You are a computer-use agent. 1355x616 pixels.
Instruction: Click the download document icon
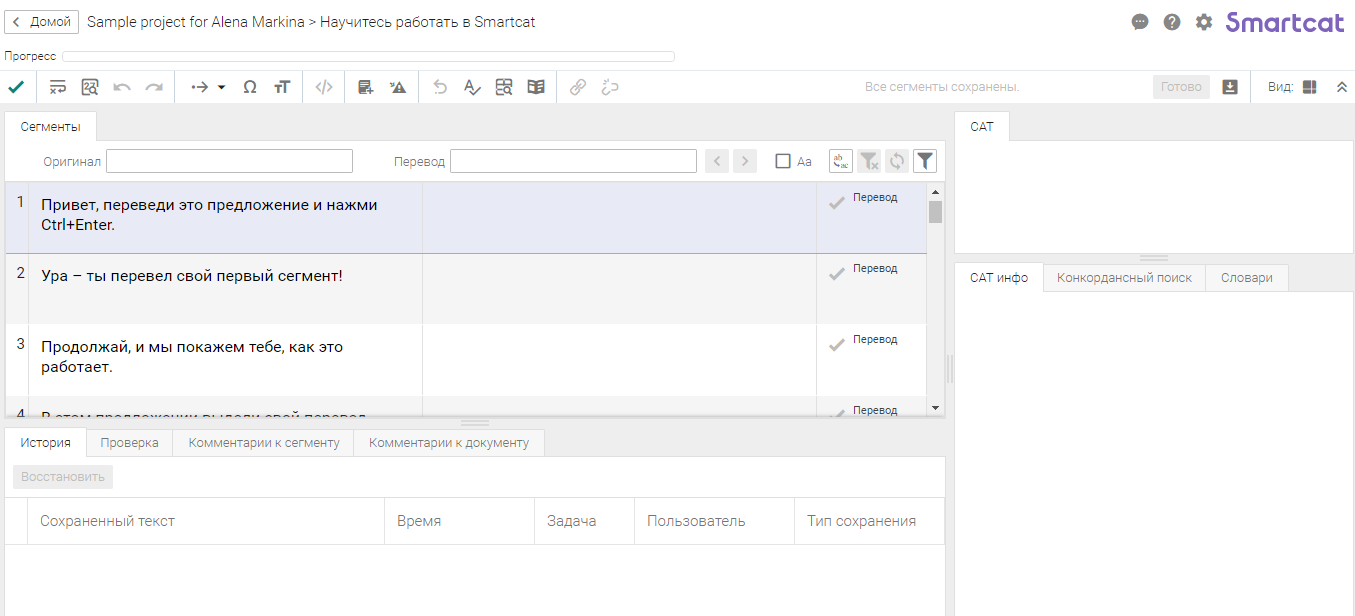[x=1230, y=87]
